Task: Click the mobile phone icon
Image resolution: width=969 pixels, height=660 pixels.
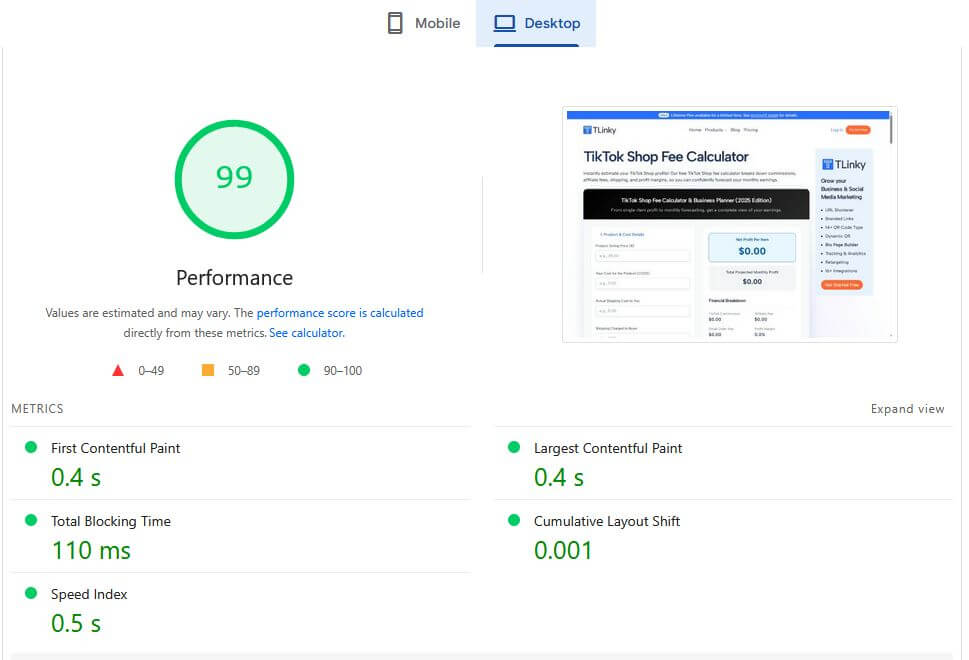Action: coord(396,22)
